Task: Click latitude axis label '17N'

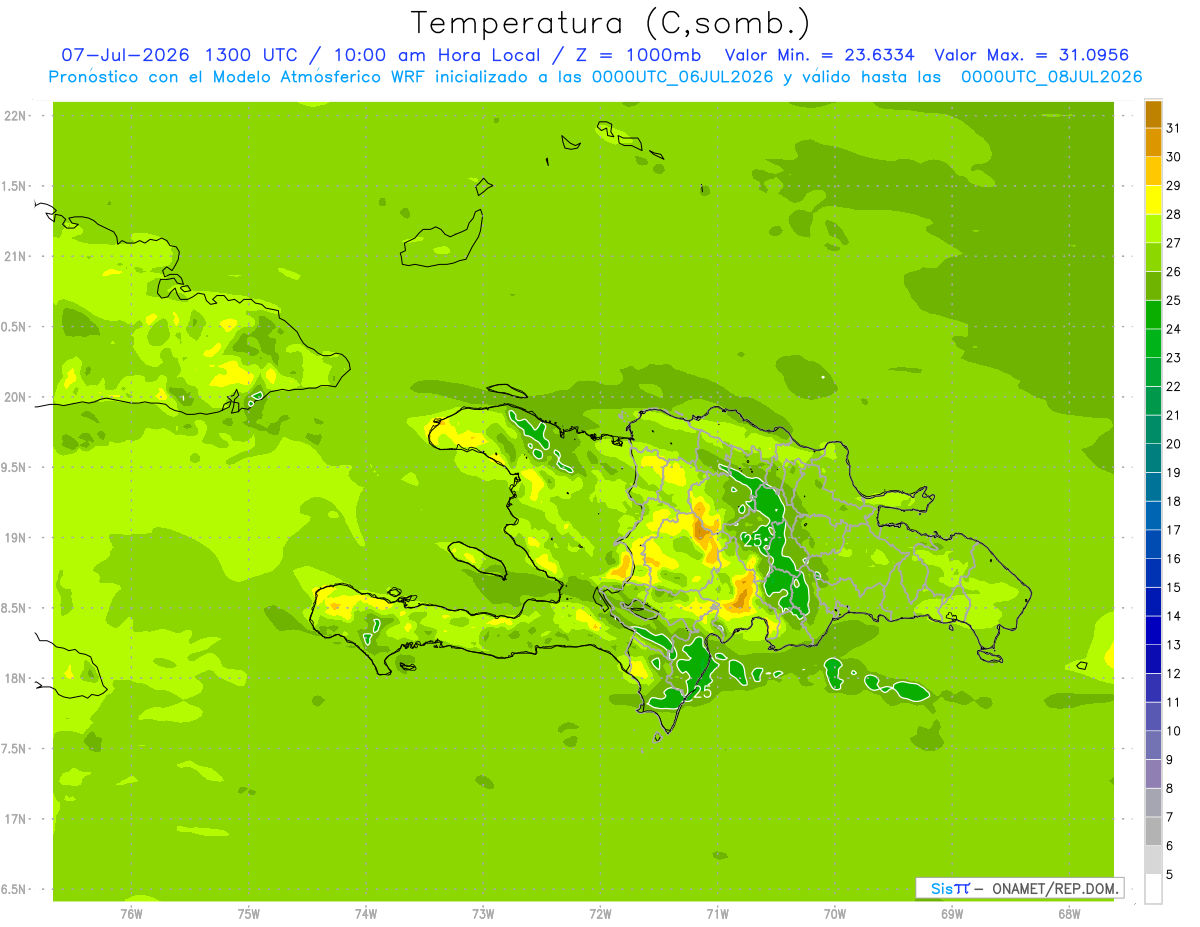Action: tap(15, 819)
